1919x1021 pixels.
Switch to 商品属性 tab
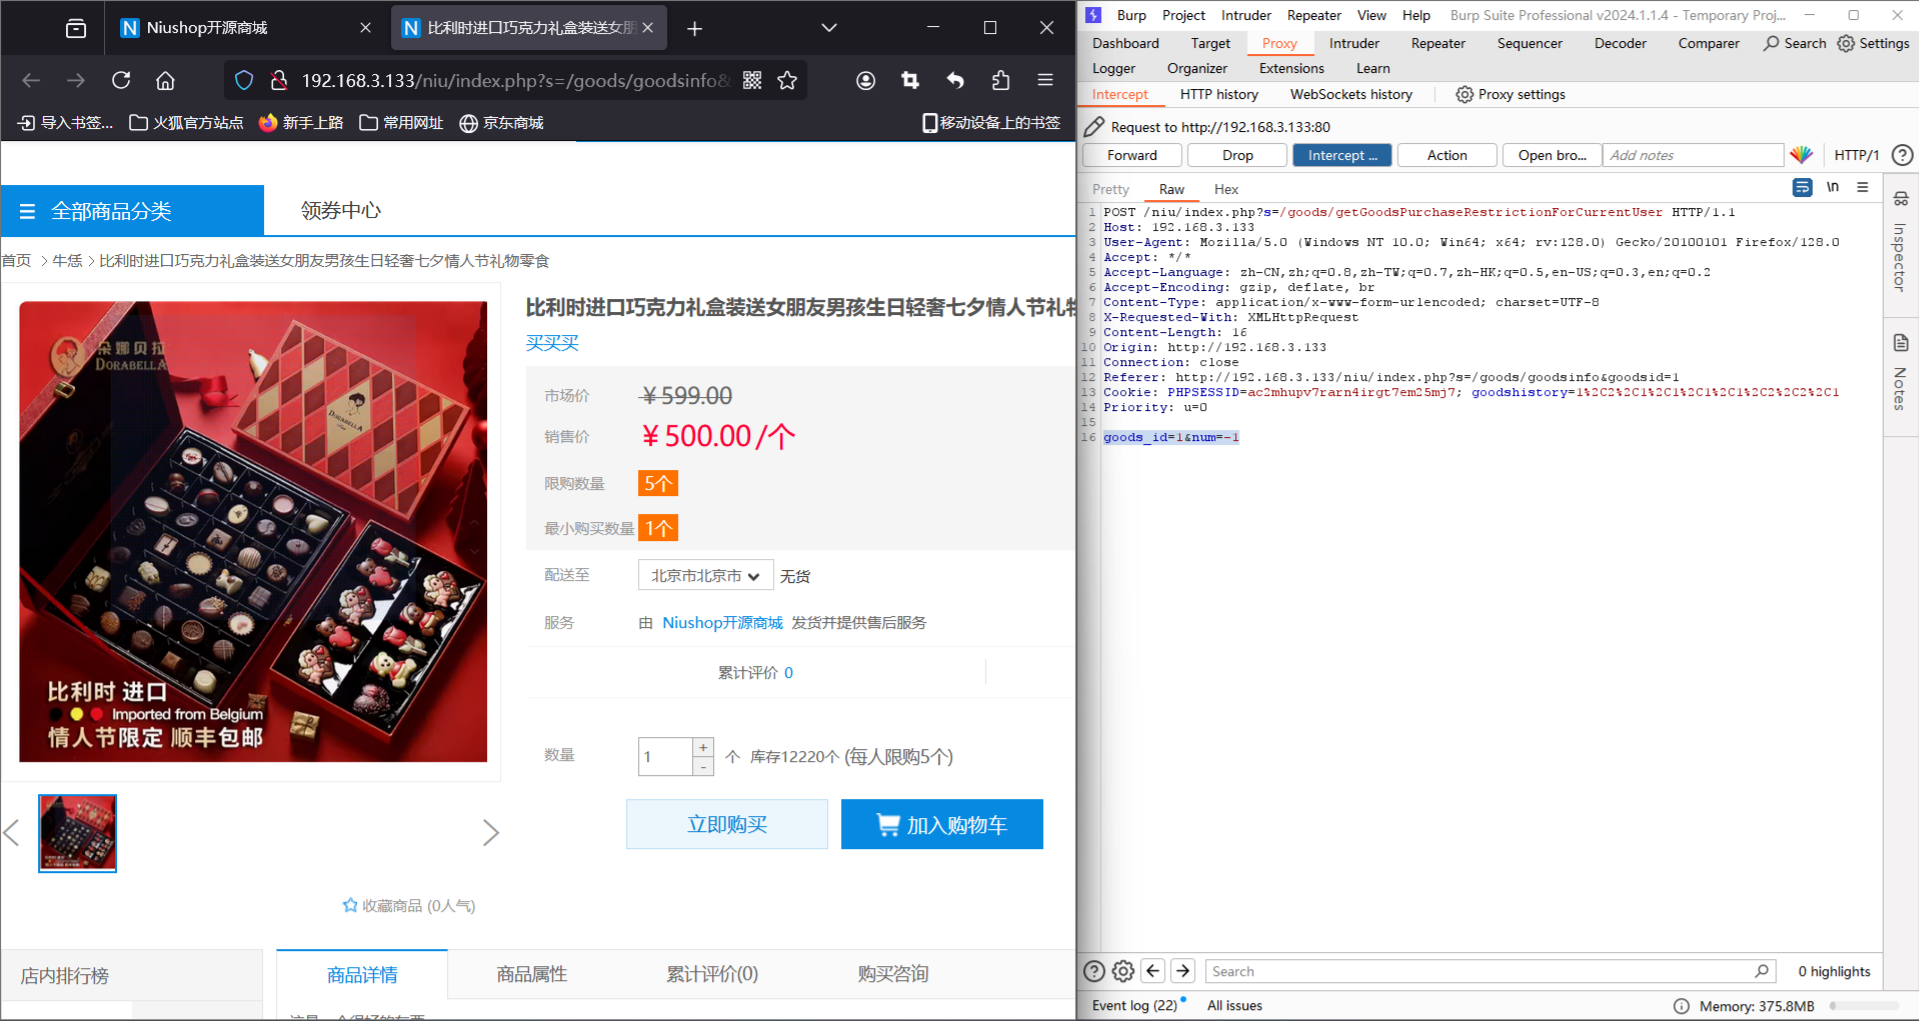[x=532, y=974]
